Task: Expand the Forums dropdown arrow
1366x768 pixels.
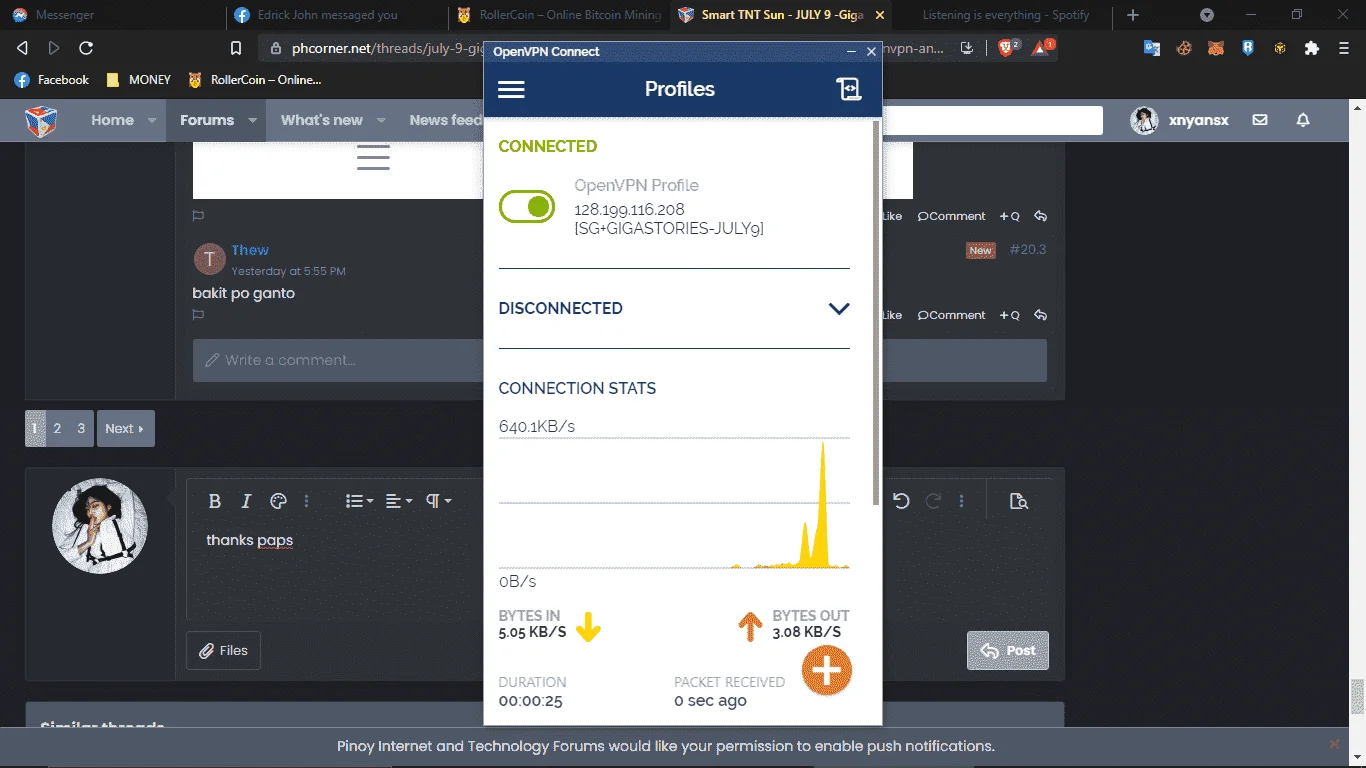Action: pos(252,120)
